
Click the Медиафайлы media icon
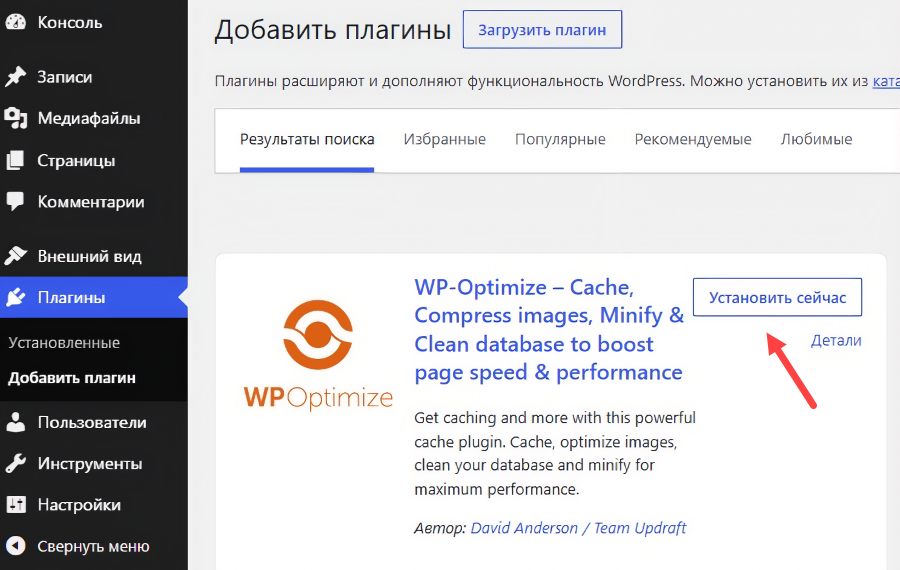15,118
